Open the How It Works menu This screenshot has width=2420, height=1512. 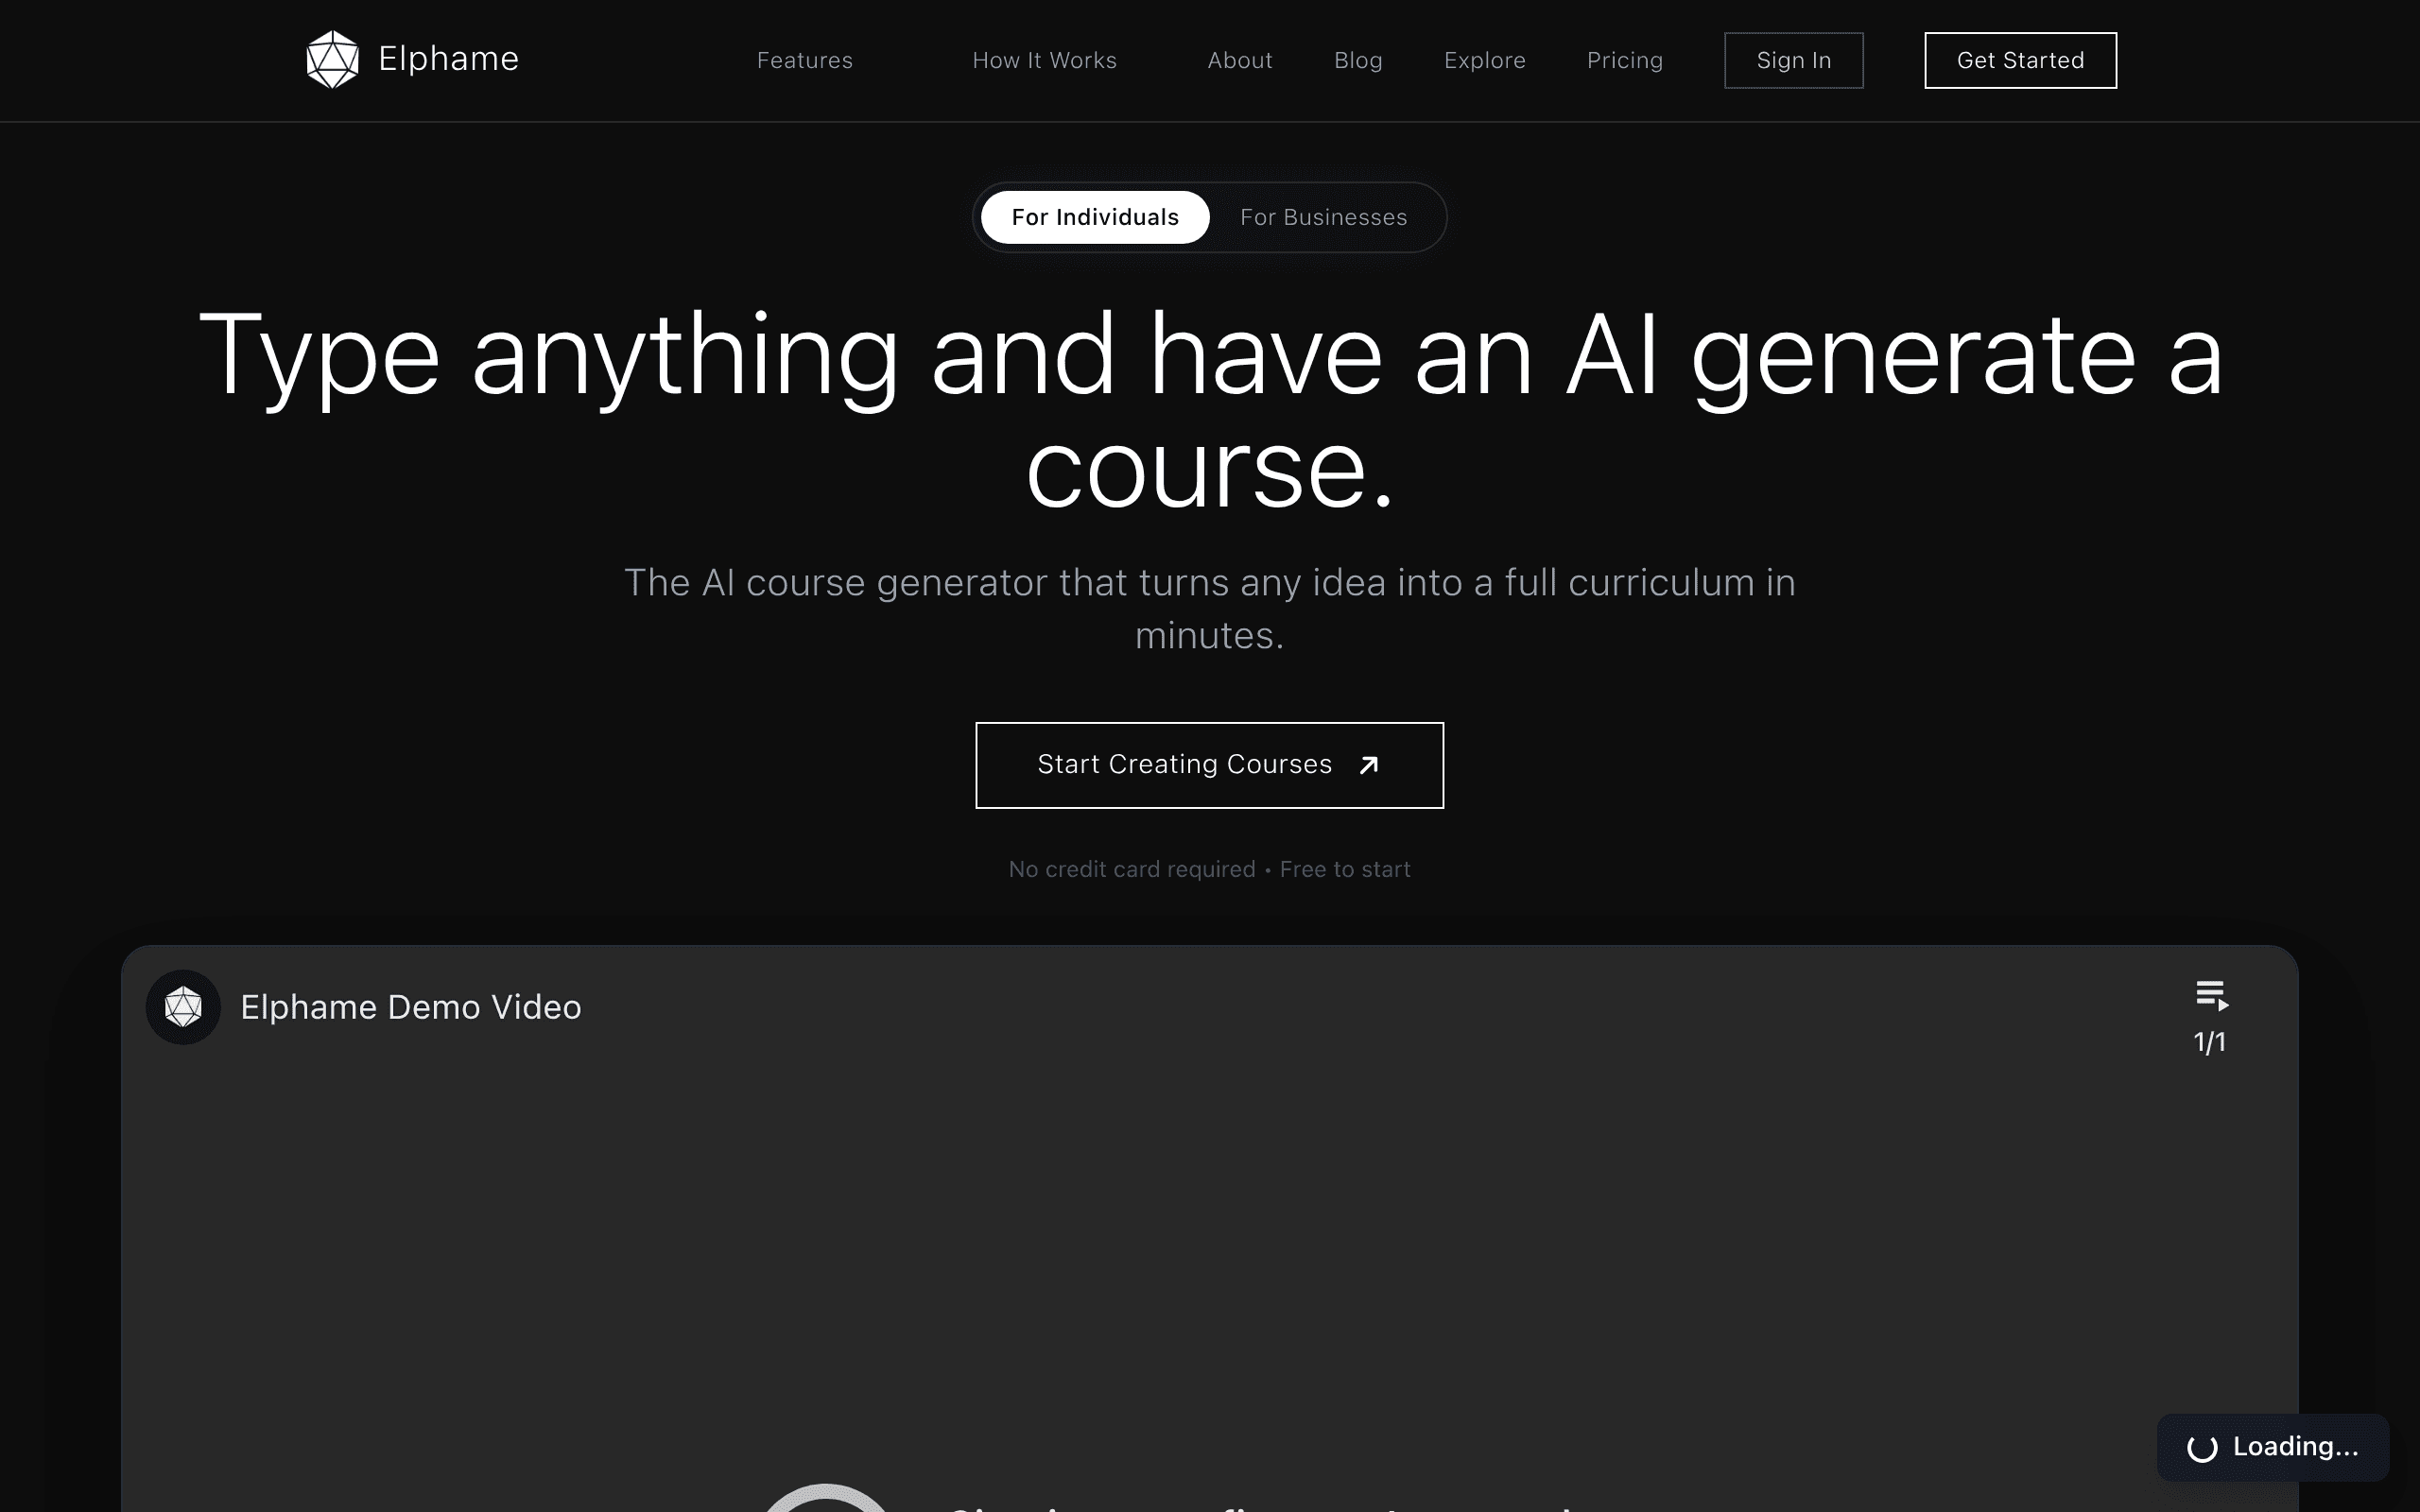point(1044,60)
